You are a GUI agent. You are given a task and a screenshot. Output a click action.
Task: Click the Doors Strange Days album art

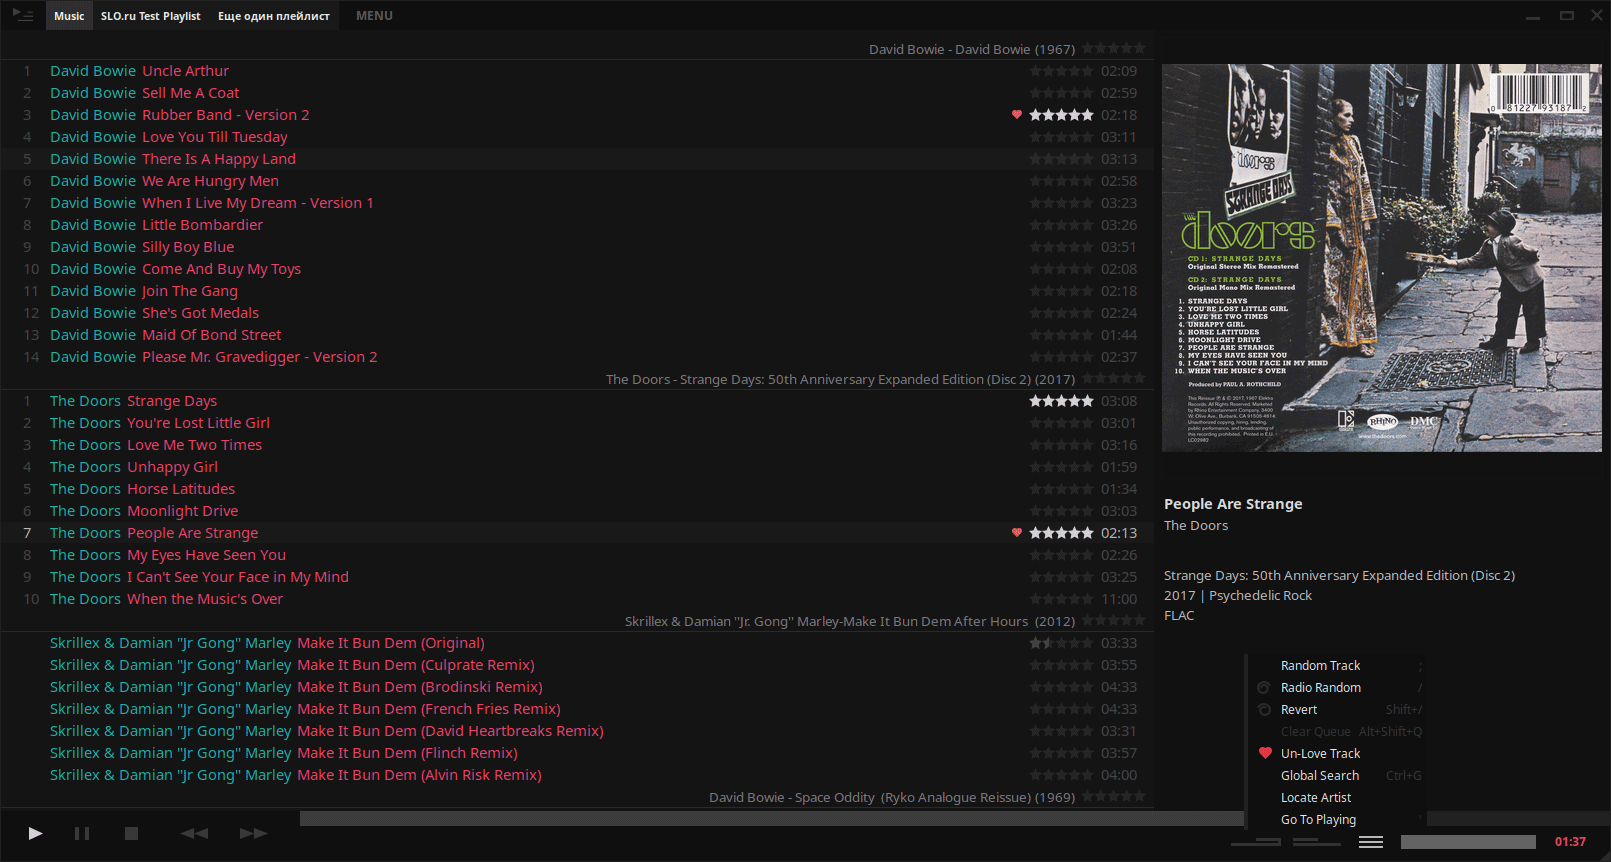pyautogui.click(x=1382, y=258)
